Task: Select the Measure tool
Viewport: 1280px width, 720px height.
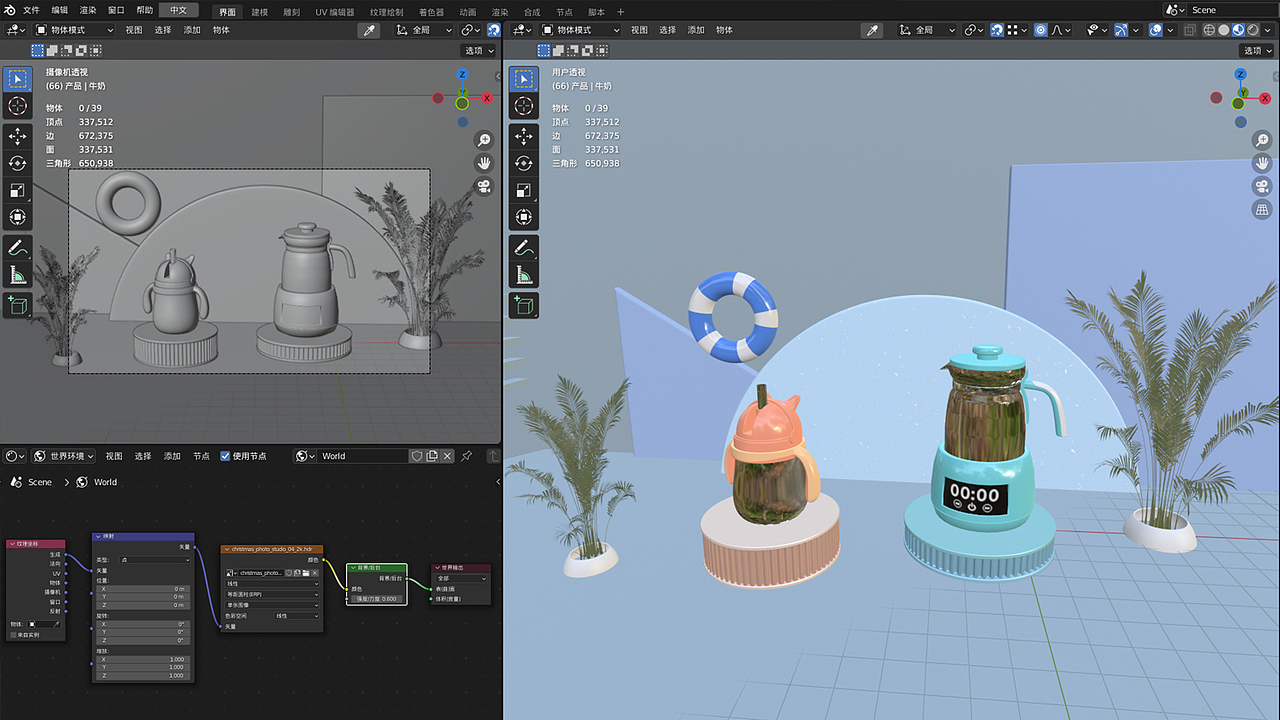Action: (17, 277)
